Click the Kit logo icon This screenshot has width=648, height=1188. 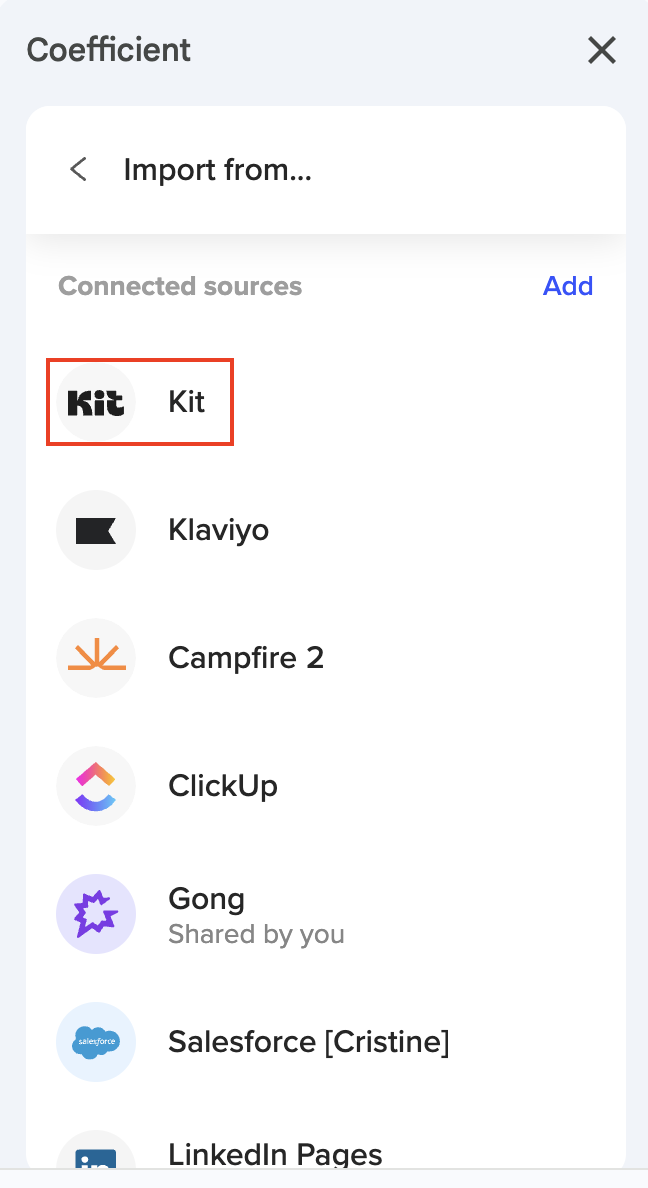[96, 402]
